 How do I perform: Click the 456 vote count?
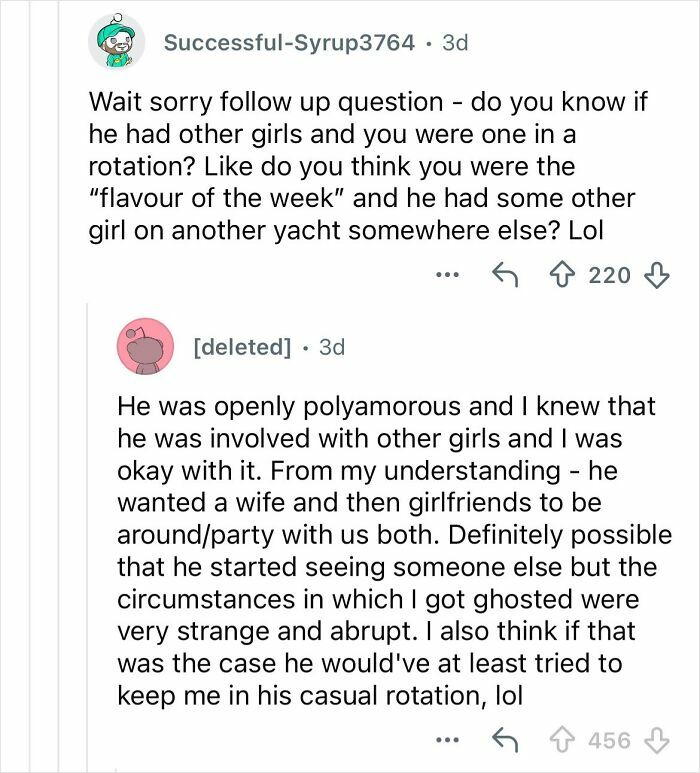point(609,741)
